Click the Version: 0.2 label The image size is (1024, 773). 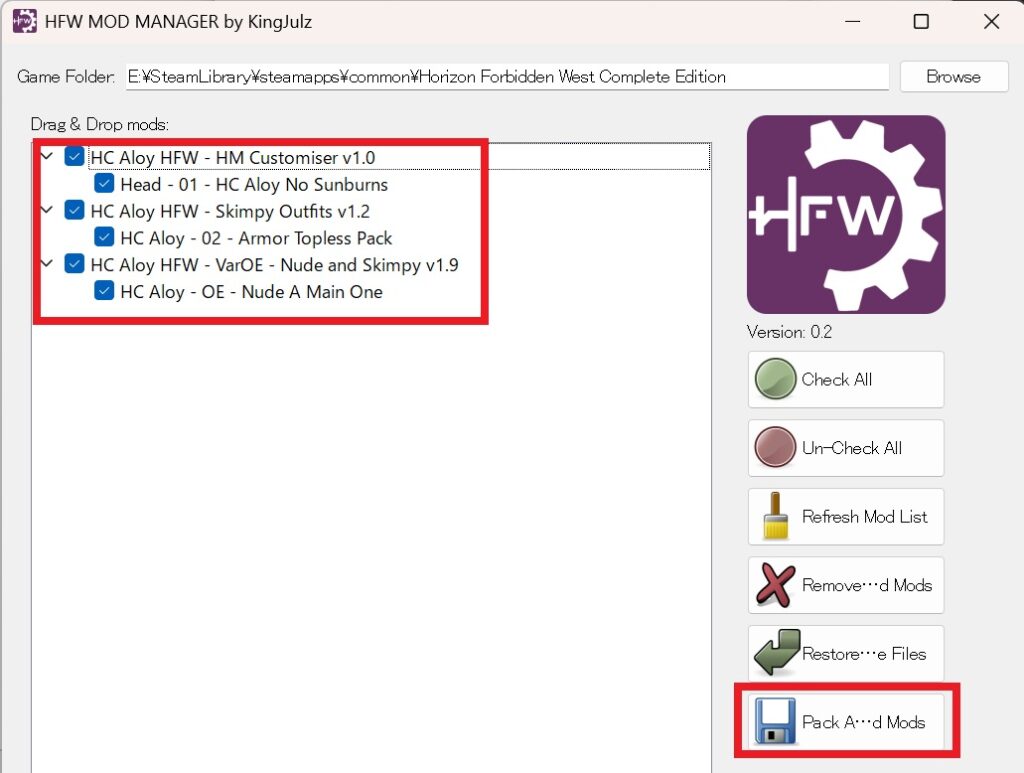tap(790, 332)
